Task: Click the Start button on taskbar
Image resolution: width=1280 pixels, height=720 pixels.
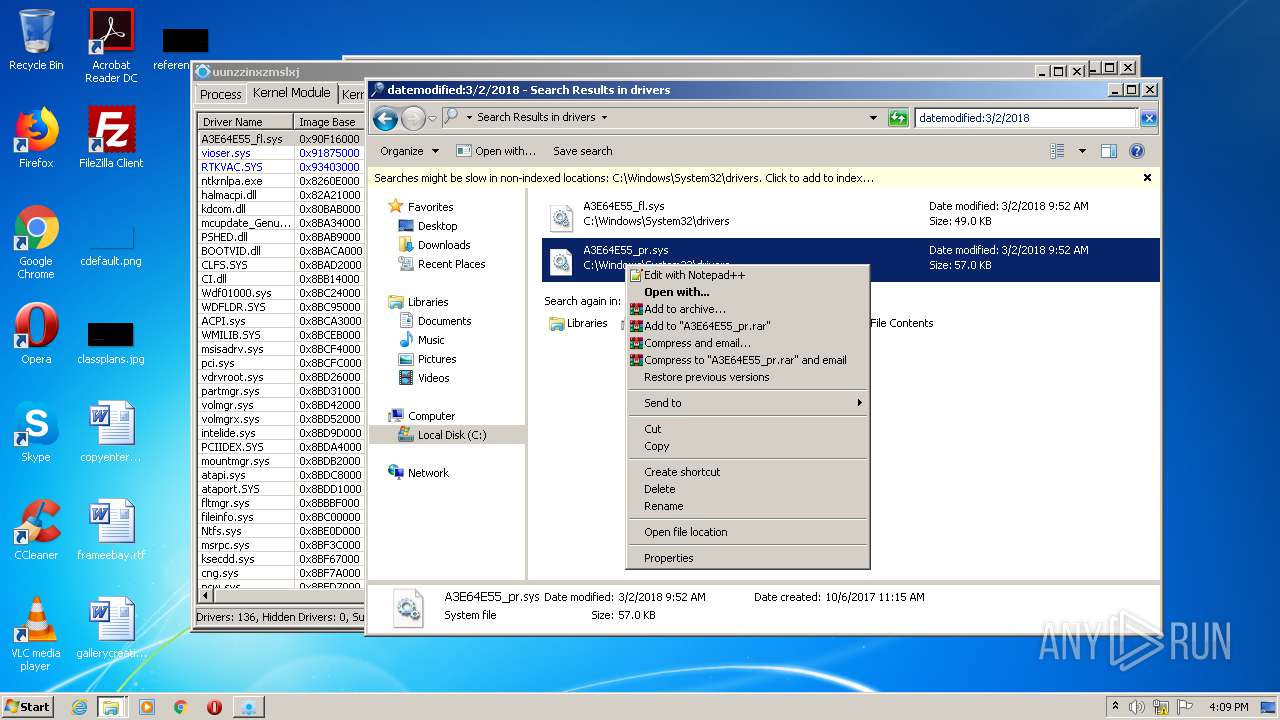Action: [x=27, y=706]
